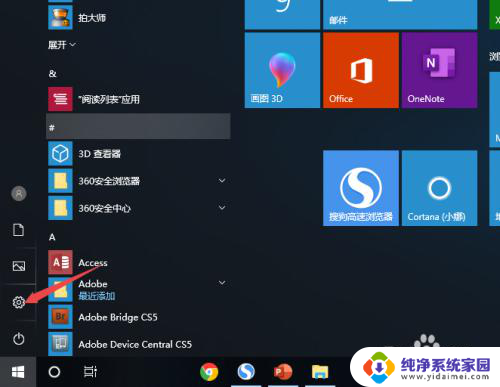Click the Power button icon
The image size is (500, 387).
coord(19,339)
